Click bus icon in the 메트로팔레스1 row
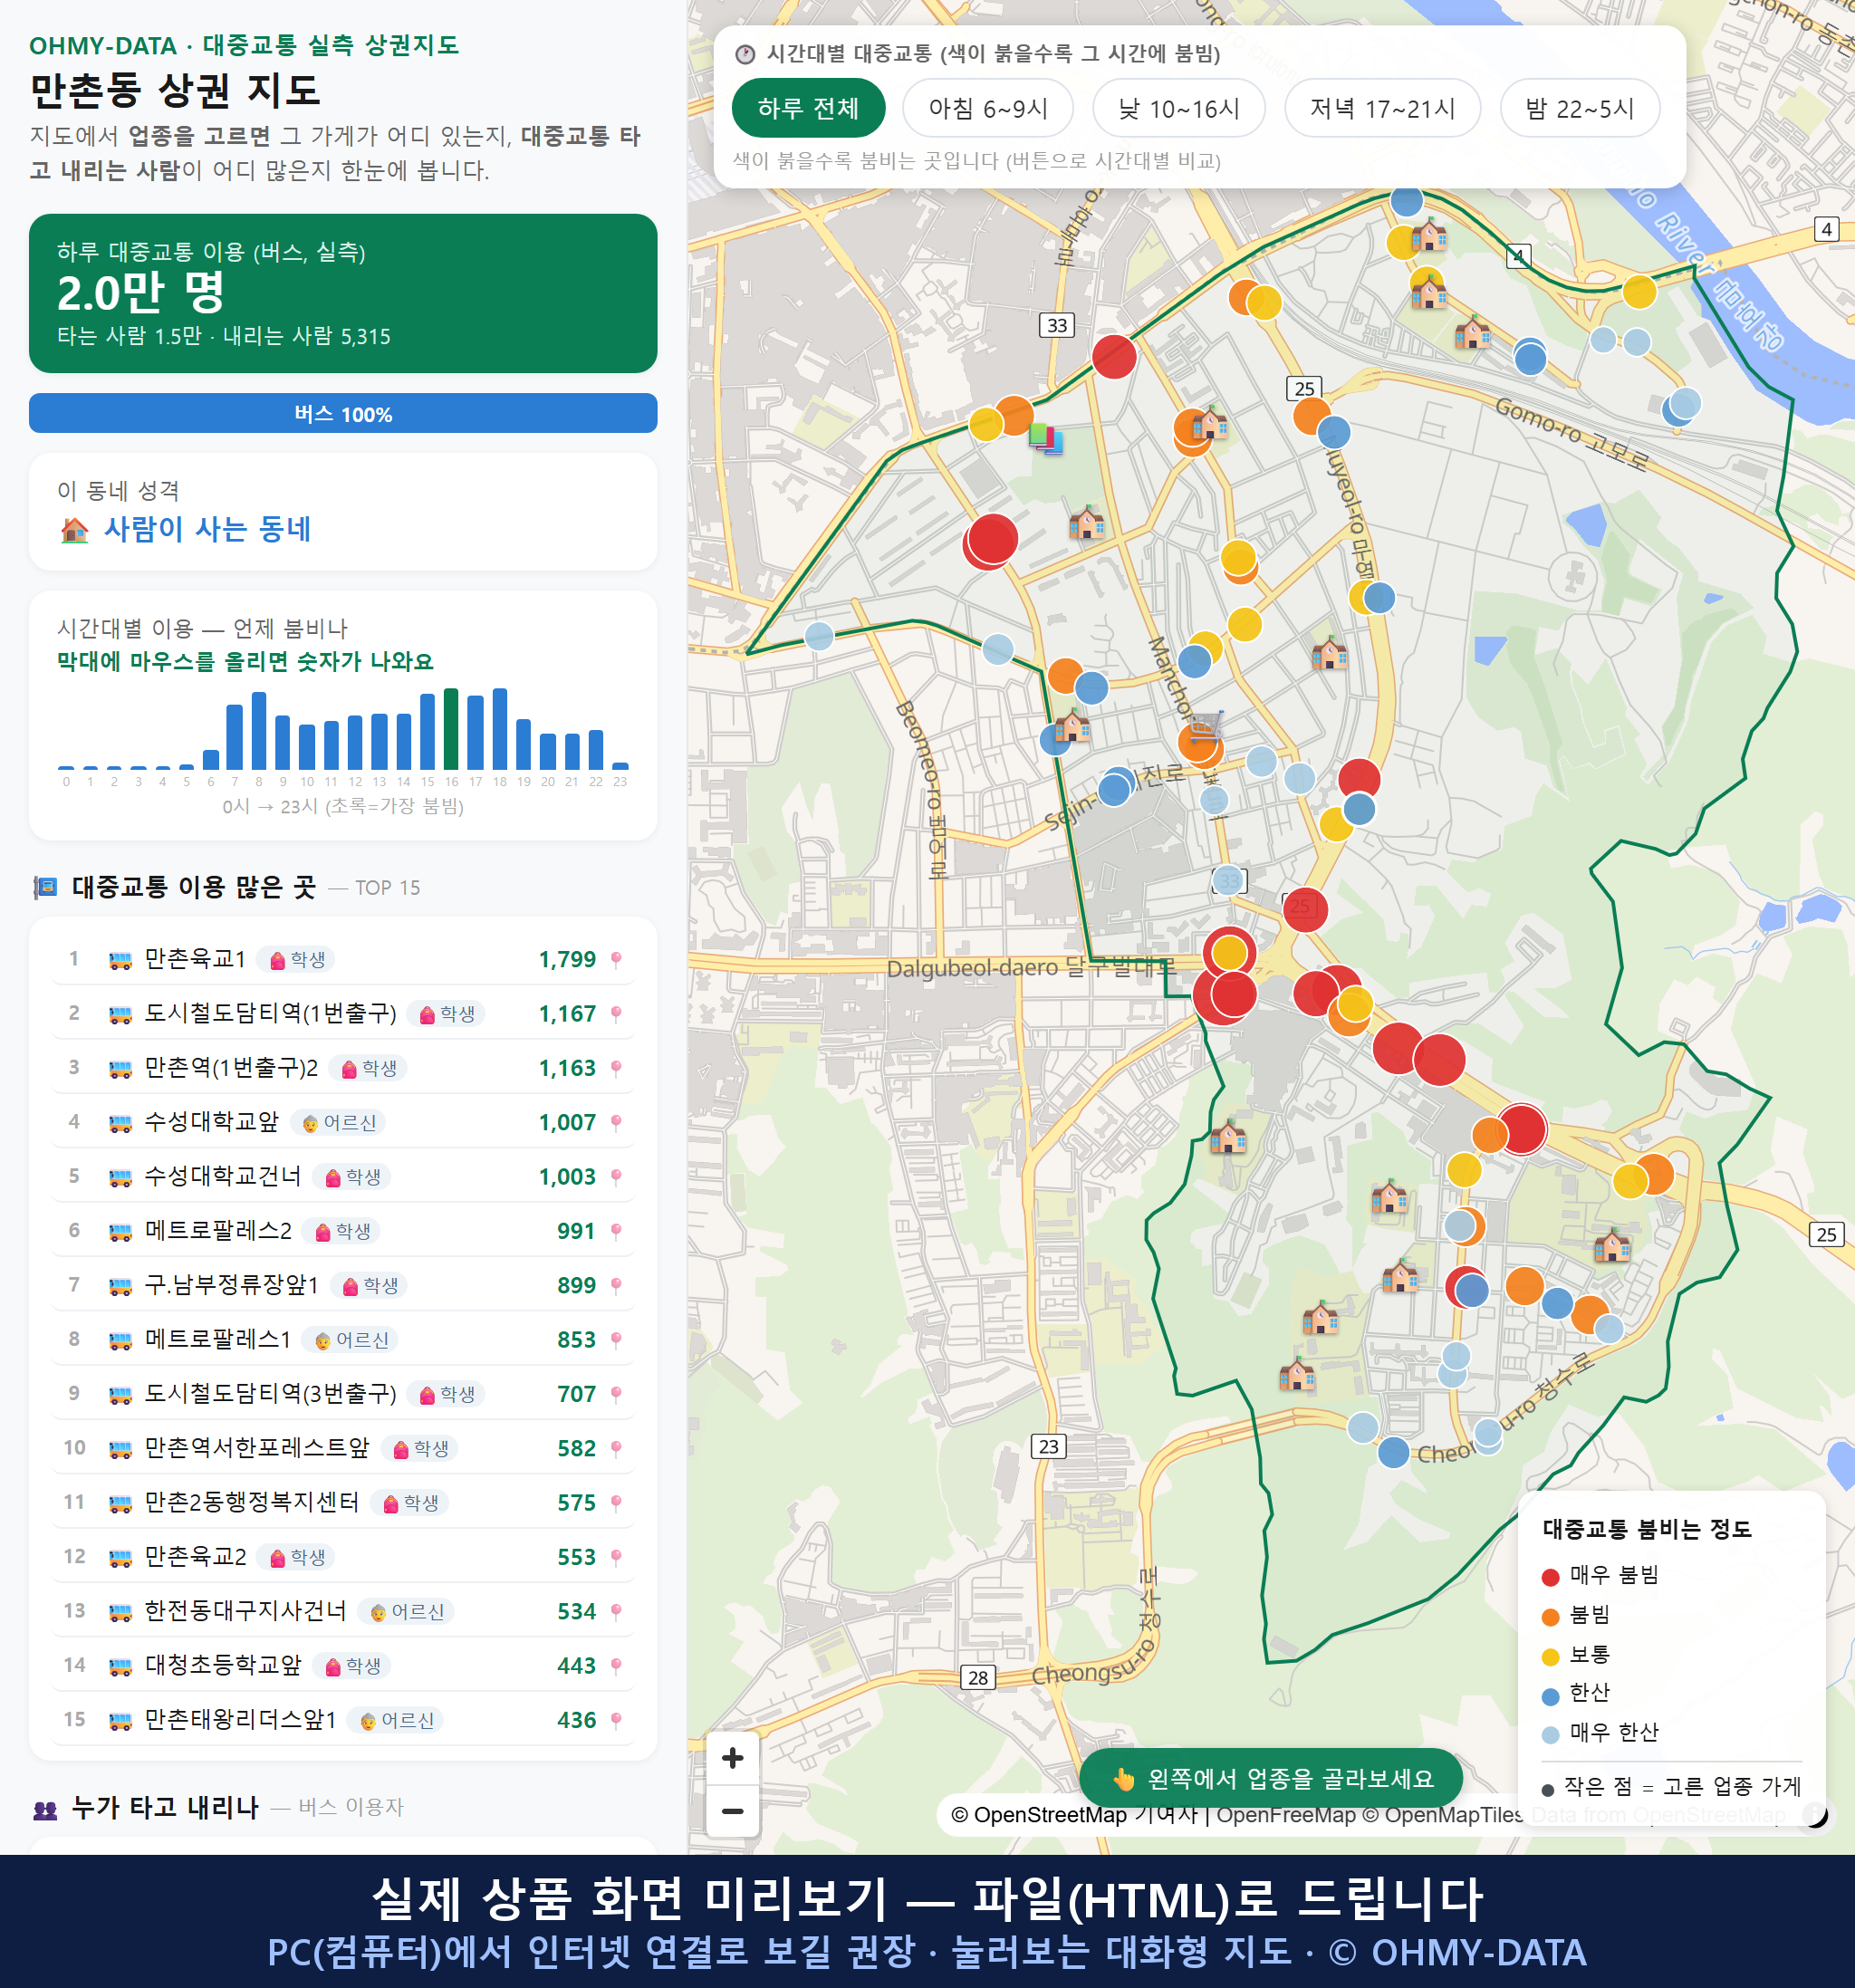This screenshot has width=1855, height=1988. click(x=120, y=1340)
